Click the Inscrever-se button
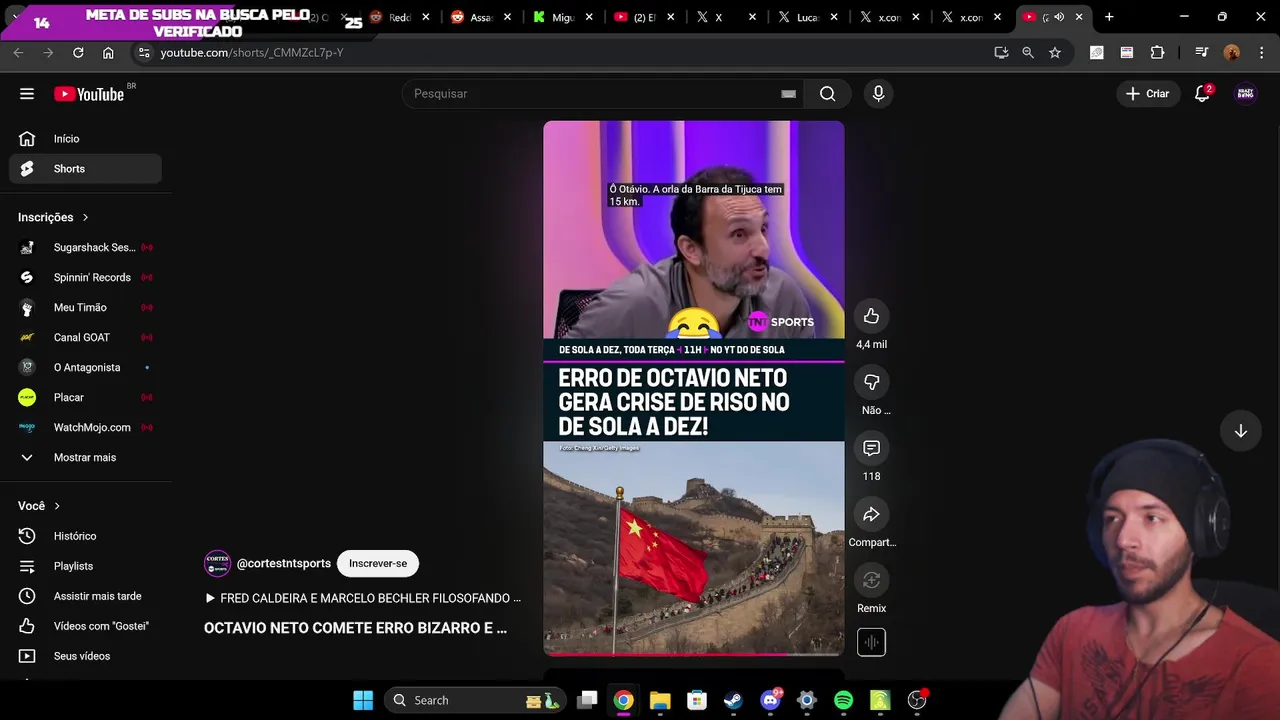Image resolution: width=1280 pixels, height=720 pixels. point(378,563)
